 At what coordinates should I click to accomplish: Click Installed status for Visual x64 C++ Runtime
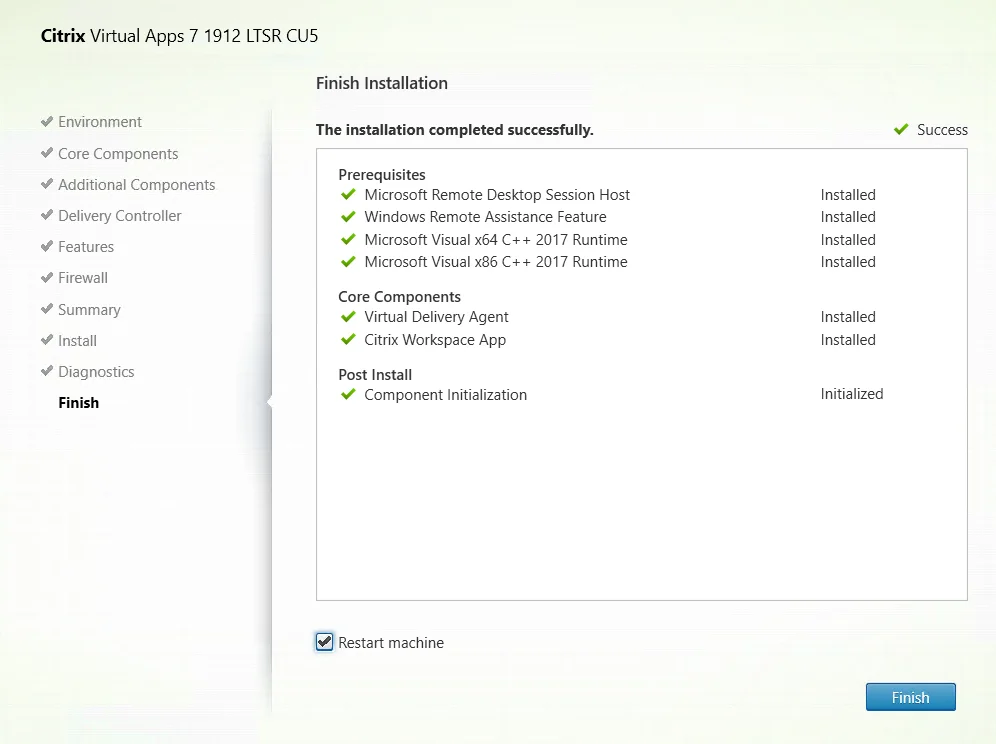pos(848,240)
